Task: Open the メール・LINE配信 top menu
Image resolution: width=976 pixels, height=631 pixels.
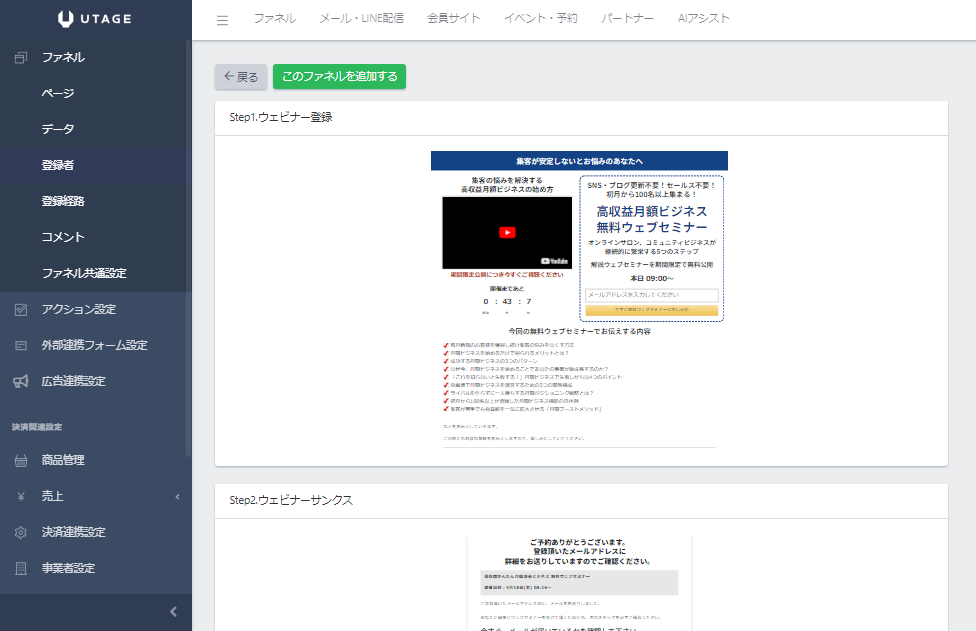Action: pyautogui.click(x=362, y=19)
